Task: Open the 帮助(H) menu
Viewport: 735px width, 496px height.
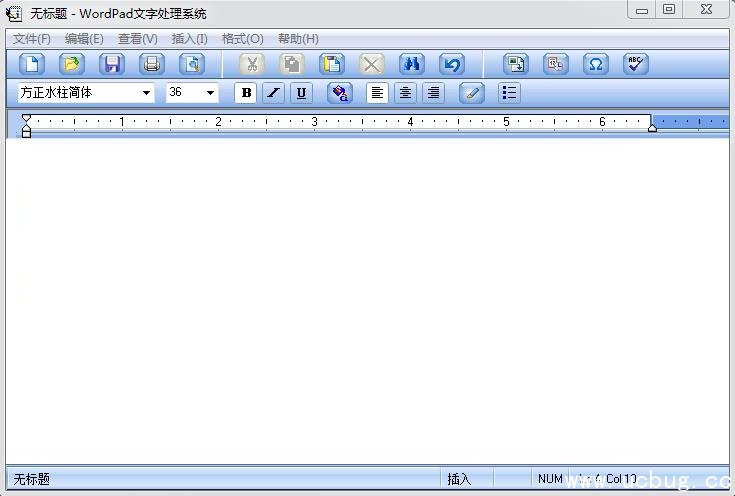Action: tap(298, 39)
